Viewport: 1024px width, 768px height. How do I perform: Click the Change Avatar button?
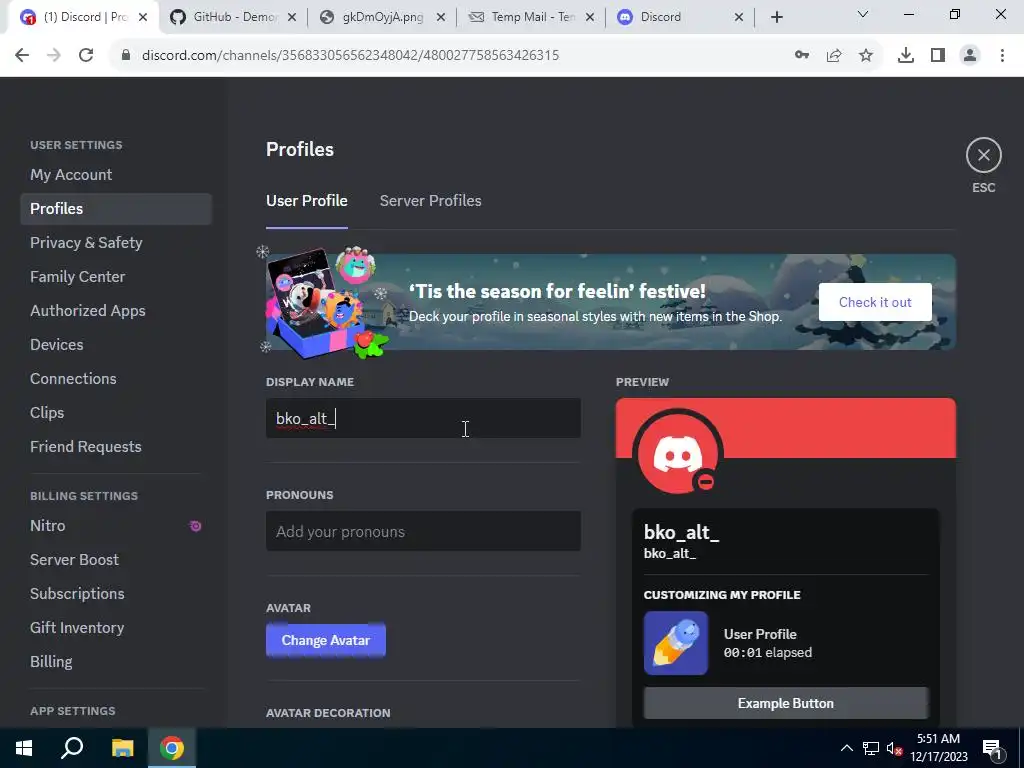[326, 641]
